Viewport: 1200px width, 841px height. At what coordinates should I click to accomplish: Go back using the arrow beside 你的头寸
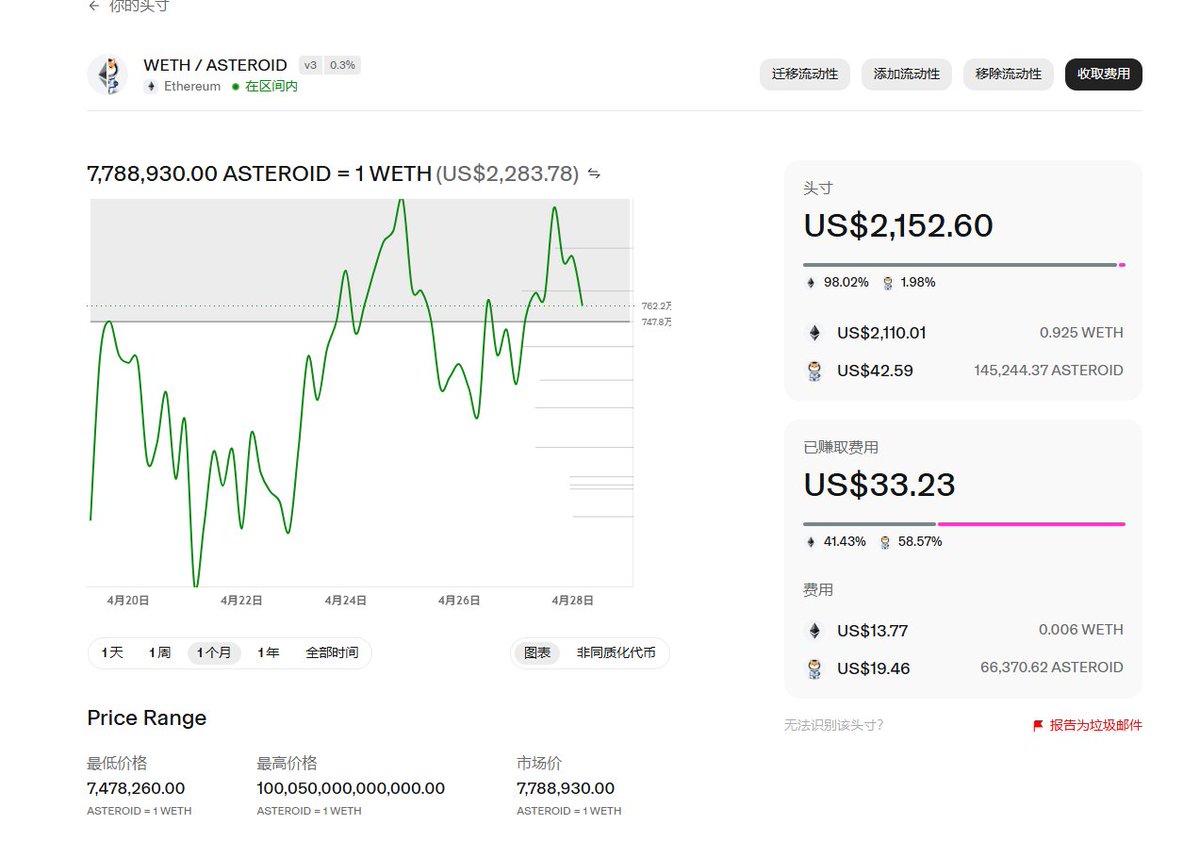(x=94, y=6)
